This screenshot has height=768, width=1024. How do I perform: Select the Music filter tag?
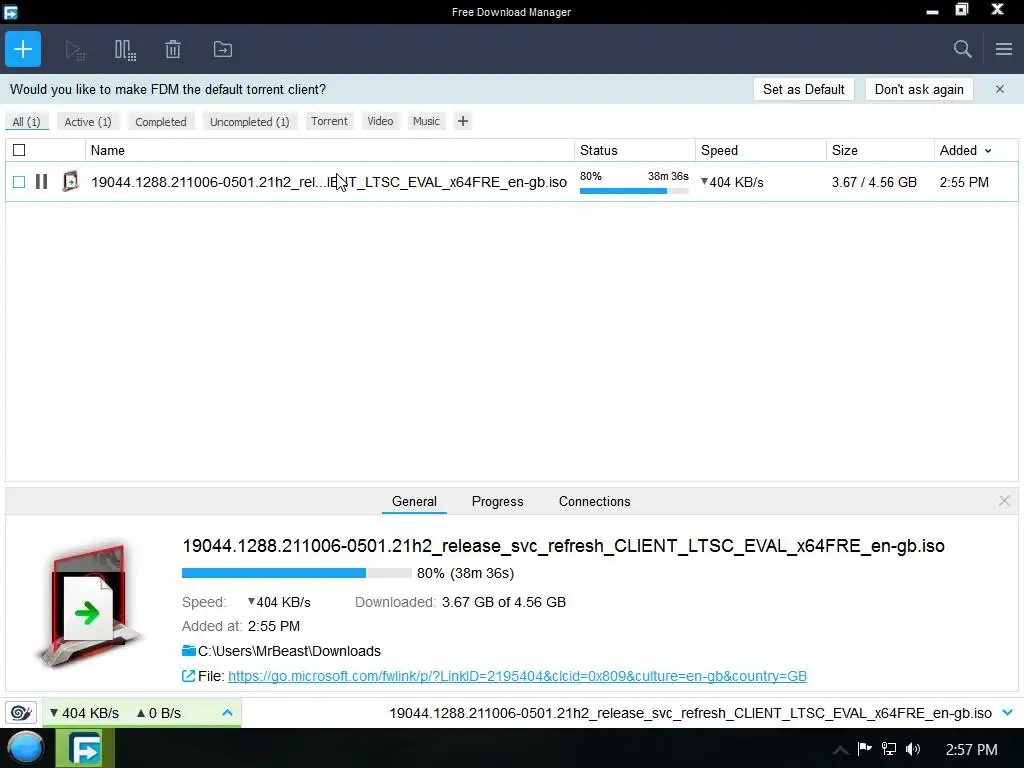pyautogui.click(x=426, y=121)
